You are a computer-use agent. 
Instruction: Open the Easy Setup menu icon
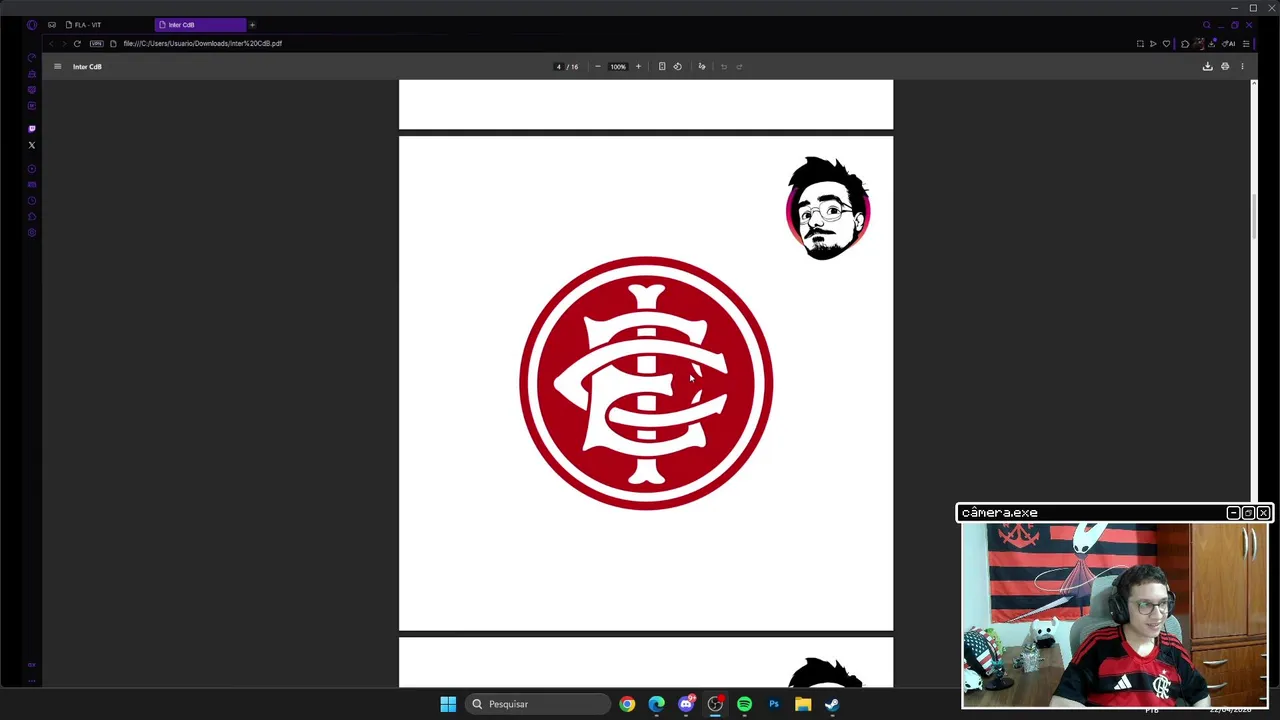click(x=1246, y=44)
